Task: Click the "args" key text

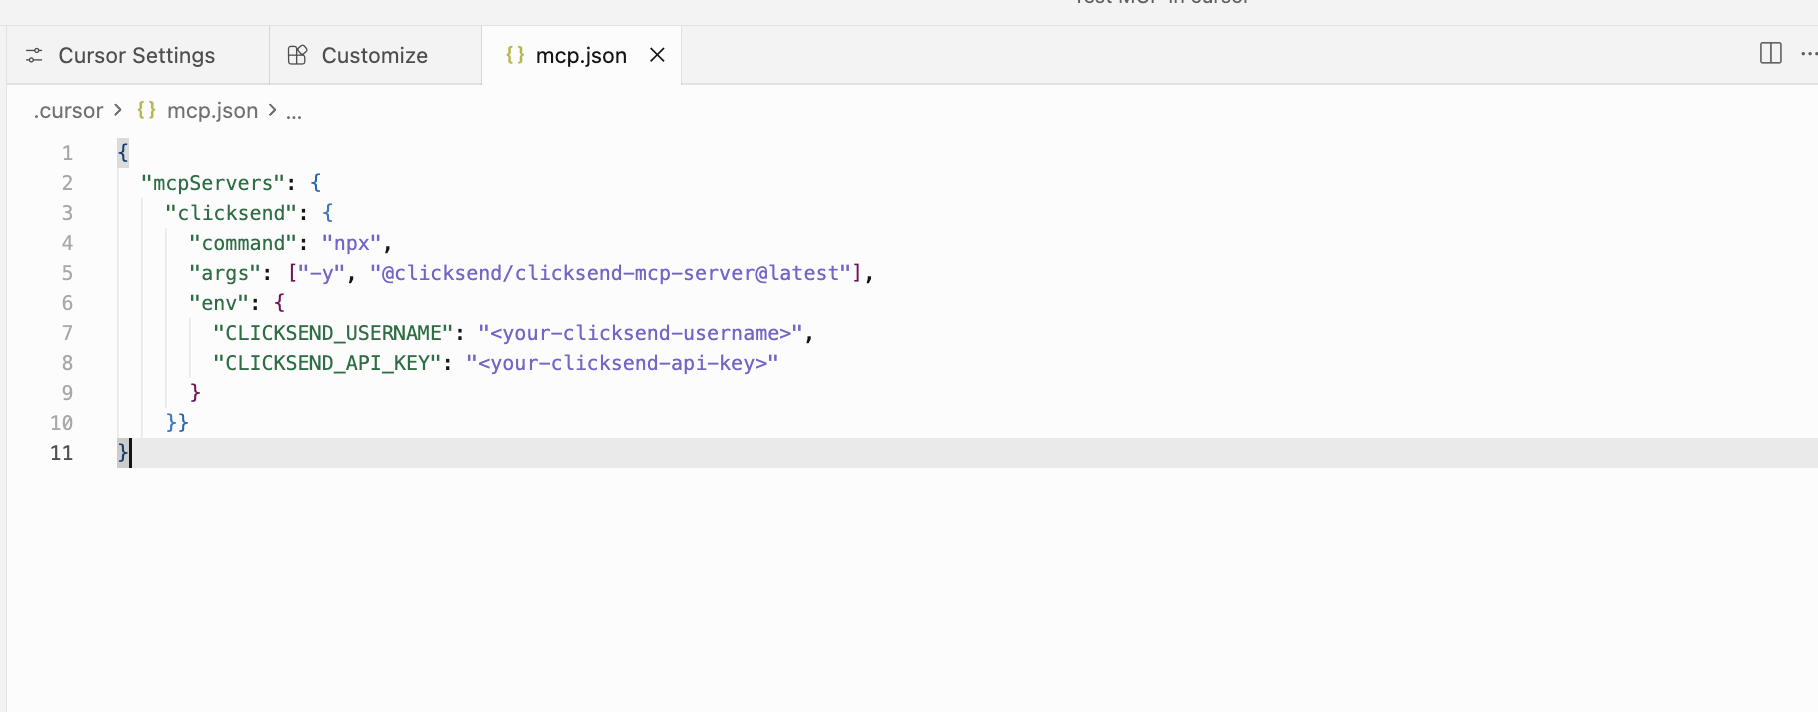Action: 225,273
